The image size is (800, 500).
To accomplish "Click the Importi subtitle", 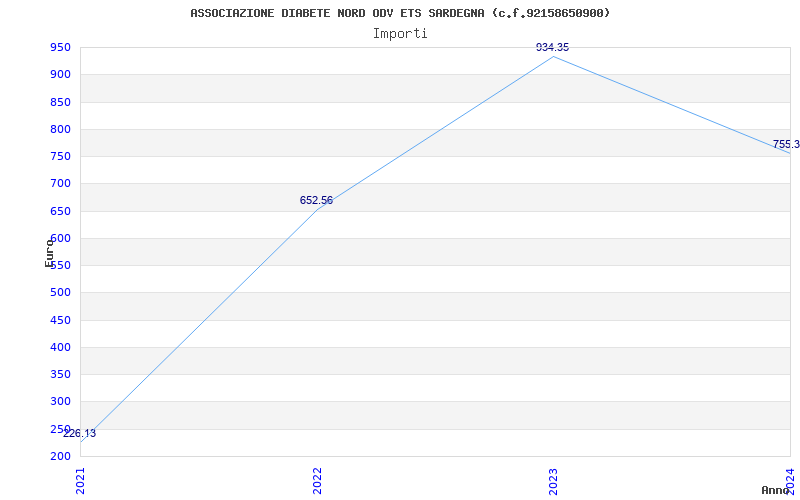I will click(x=400, y=34).
